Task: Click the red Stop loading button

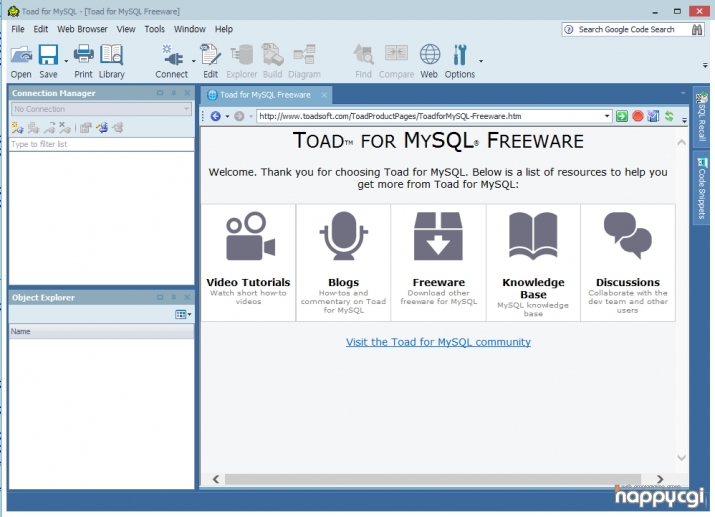Action: (x=637, y=116)
